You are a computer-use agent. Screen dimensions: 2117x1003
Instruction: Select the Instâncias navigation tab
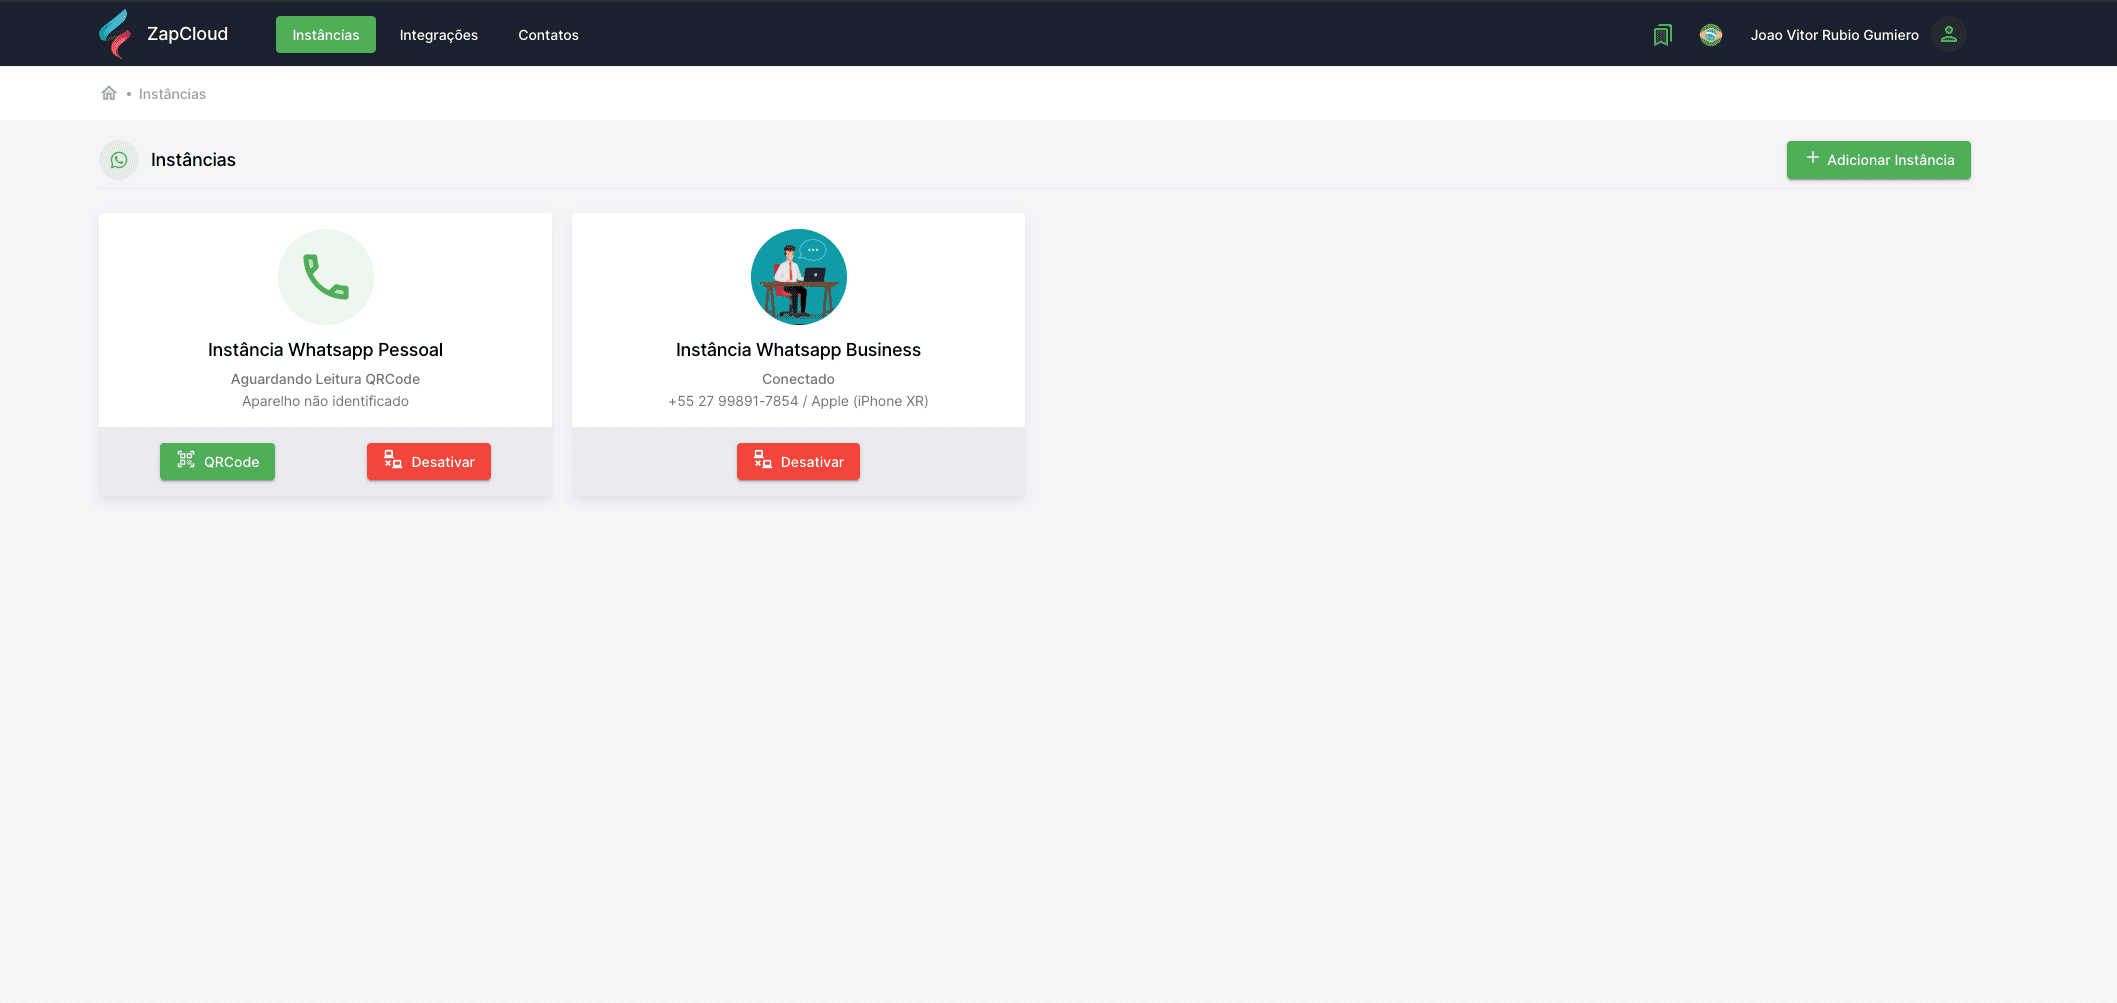326,35
